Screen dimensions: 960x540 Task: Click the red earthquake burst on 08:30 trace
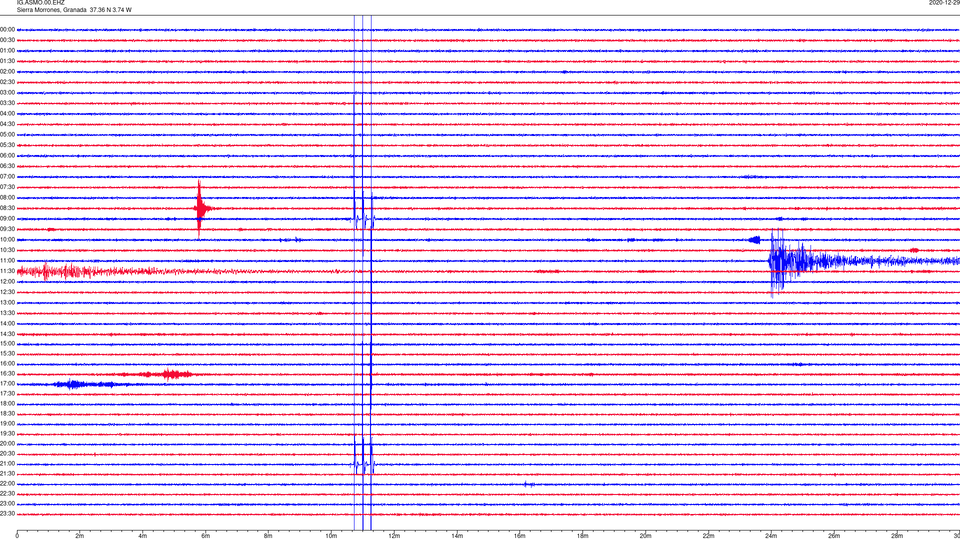tap(200, 209)
